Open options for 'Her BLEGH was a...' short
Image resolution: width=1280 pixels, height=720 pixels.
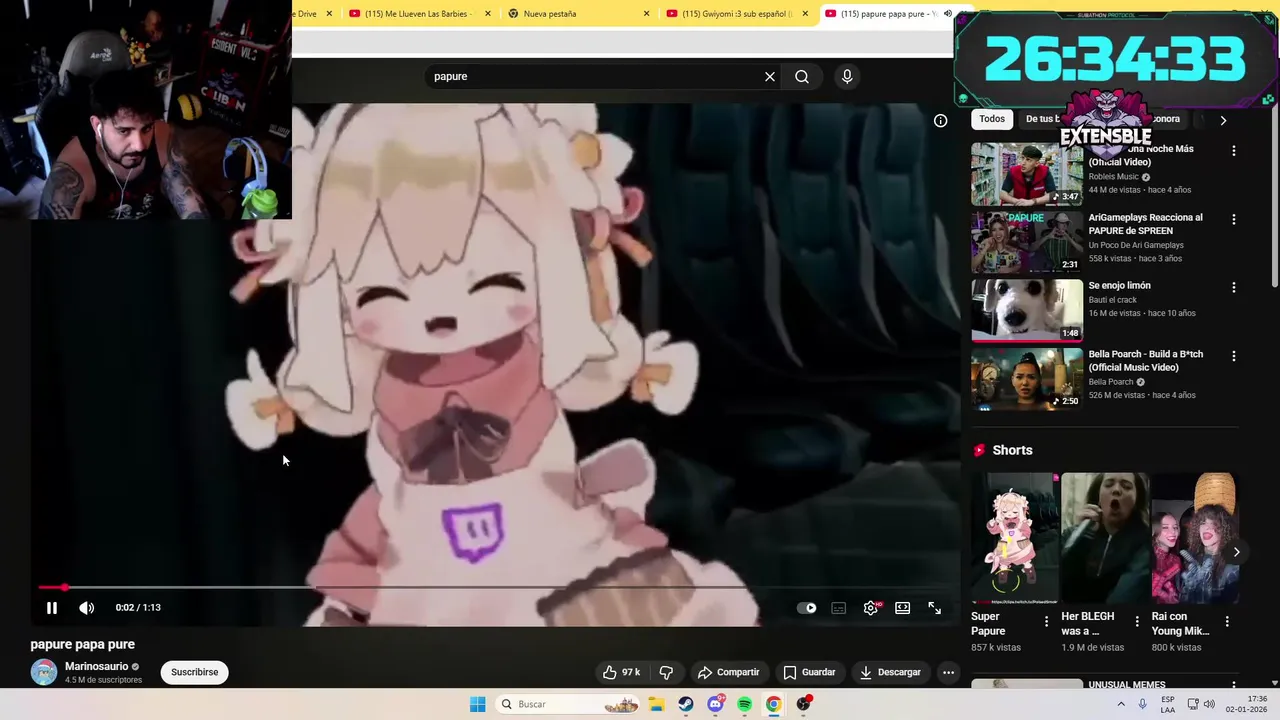pos(1137,621)
